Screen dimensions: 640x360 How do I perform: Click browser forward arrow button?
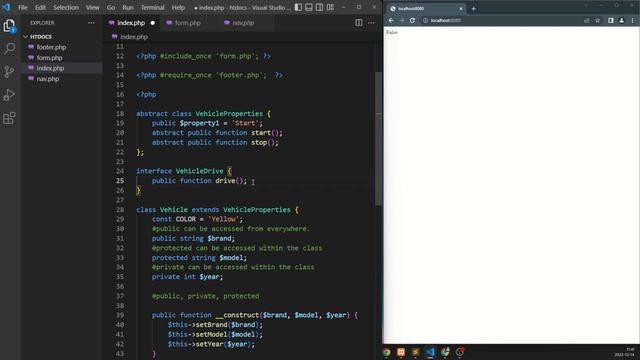[x=402, y=20]
